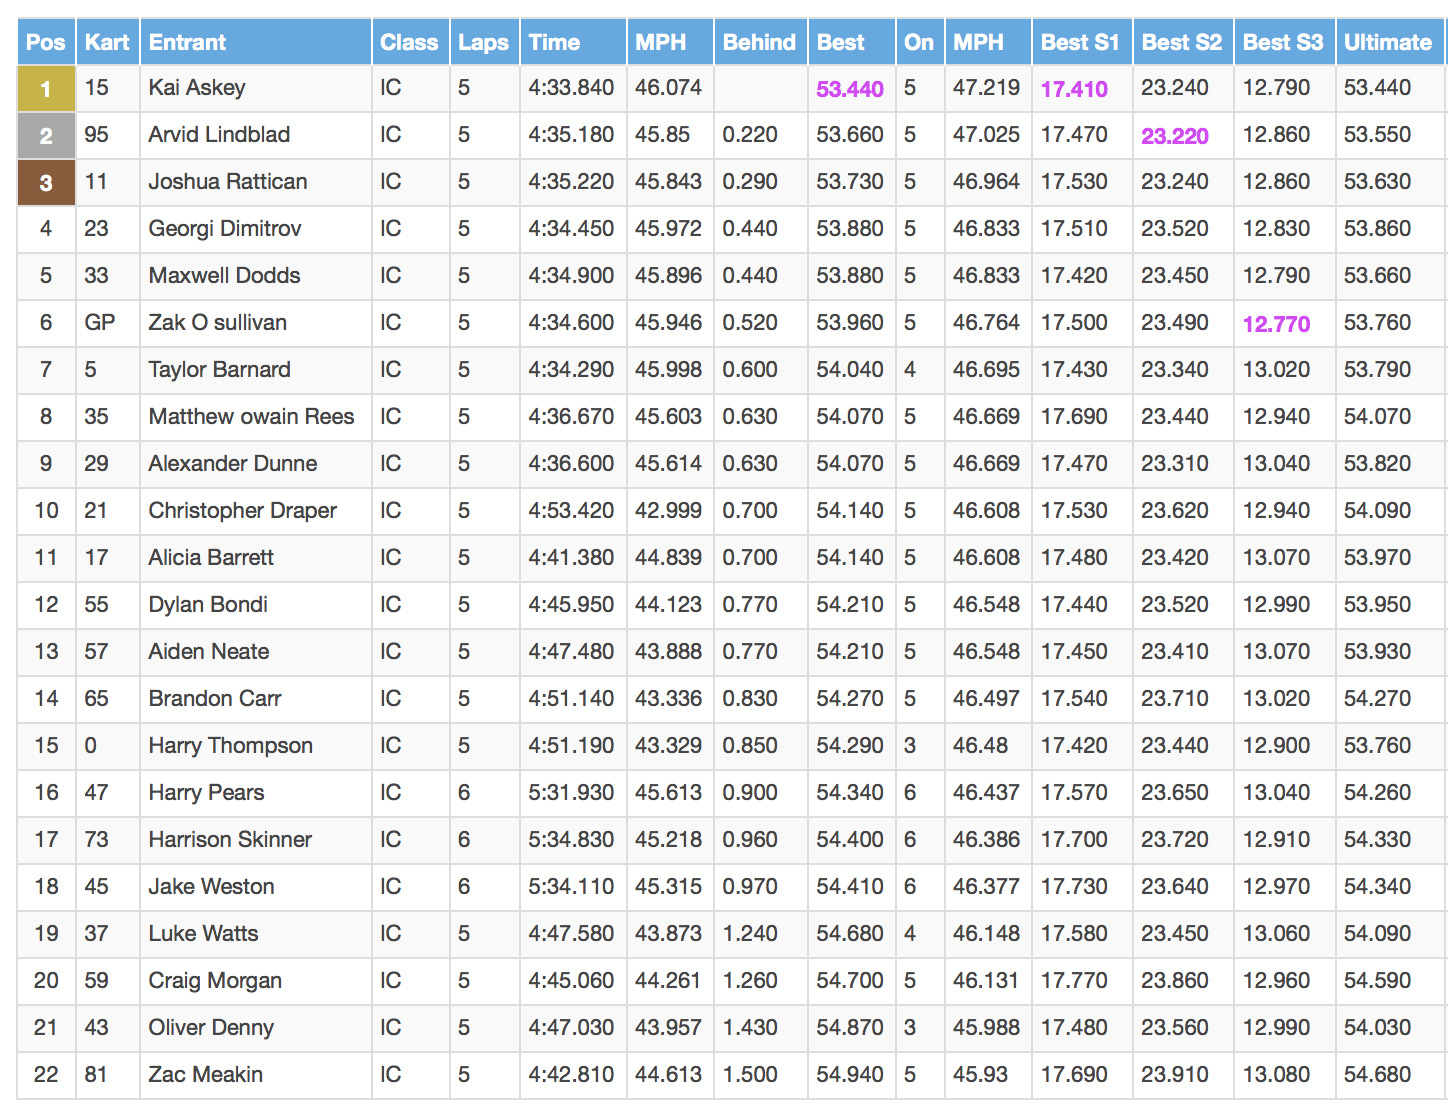
Task: Click the GP kart value
Action: pos(100,323)
